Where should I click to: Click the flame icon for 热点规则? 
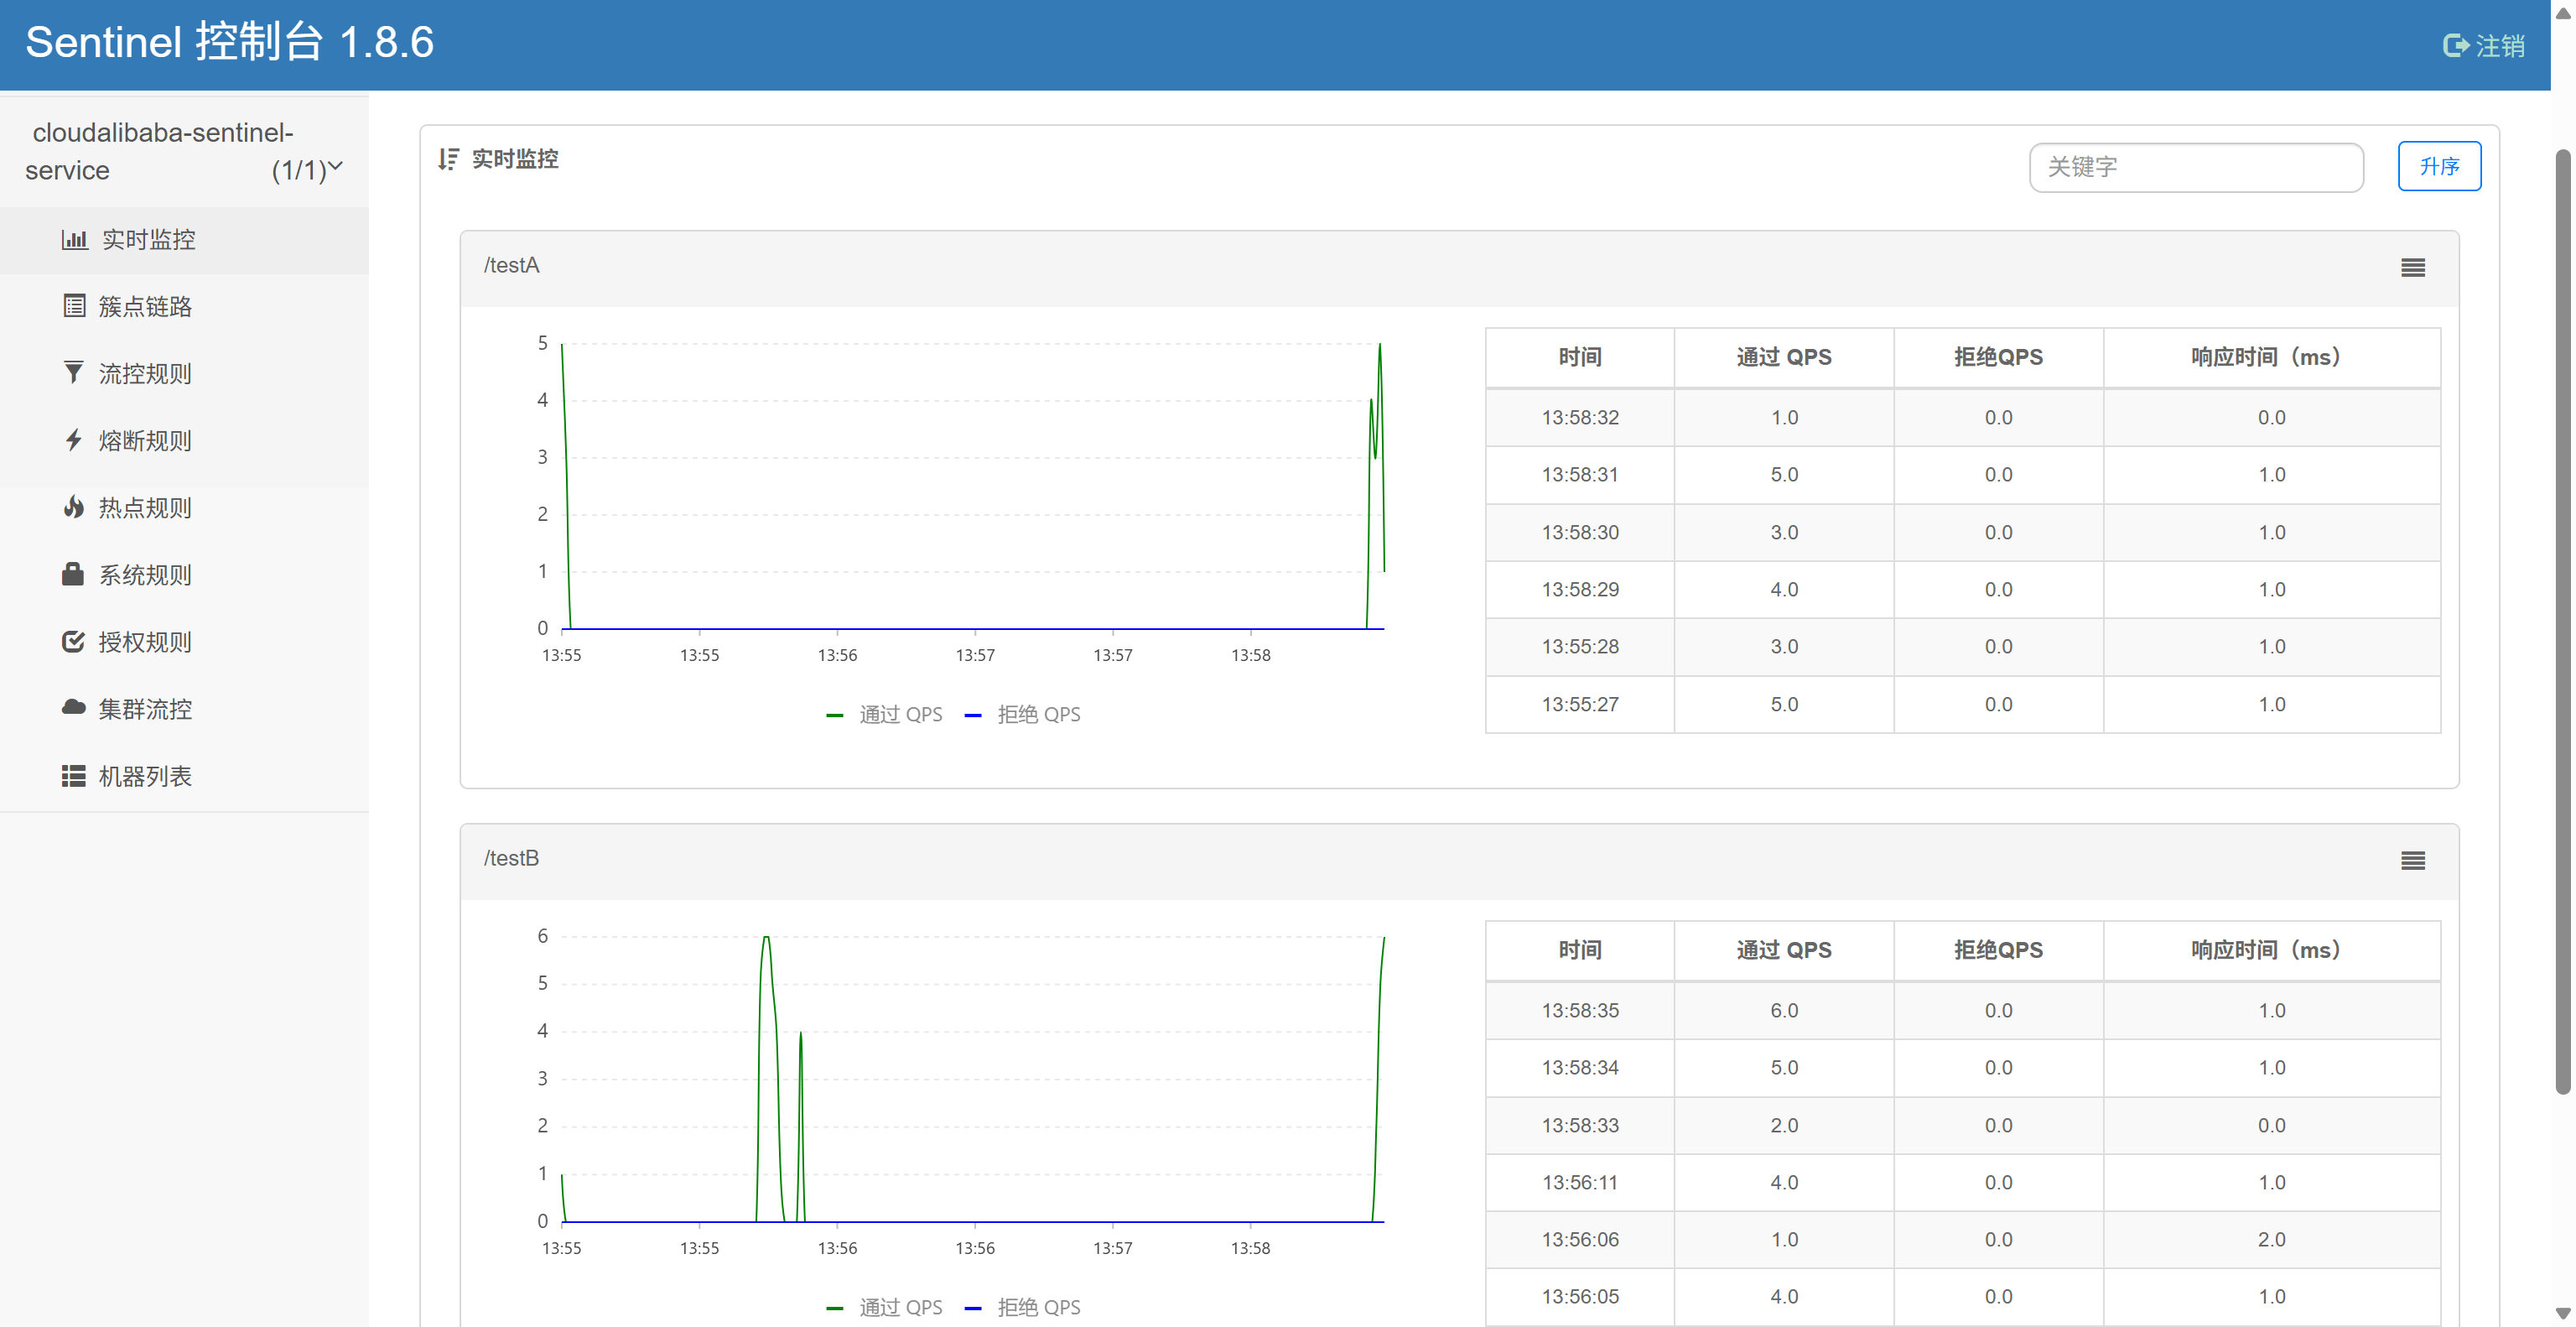(73, 507)
